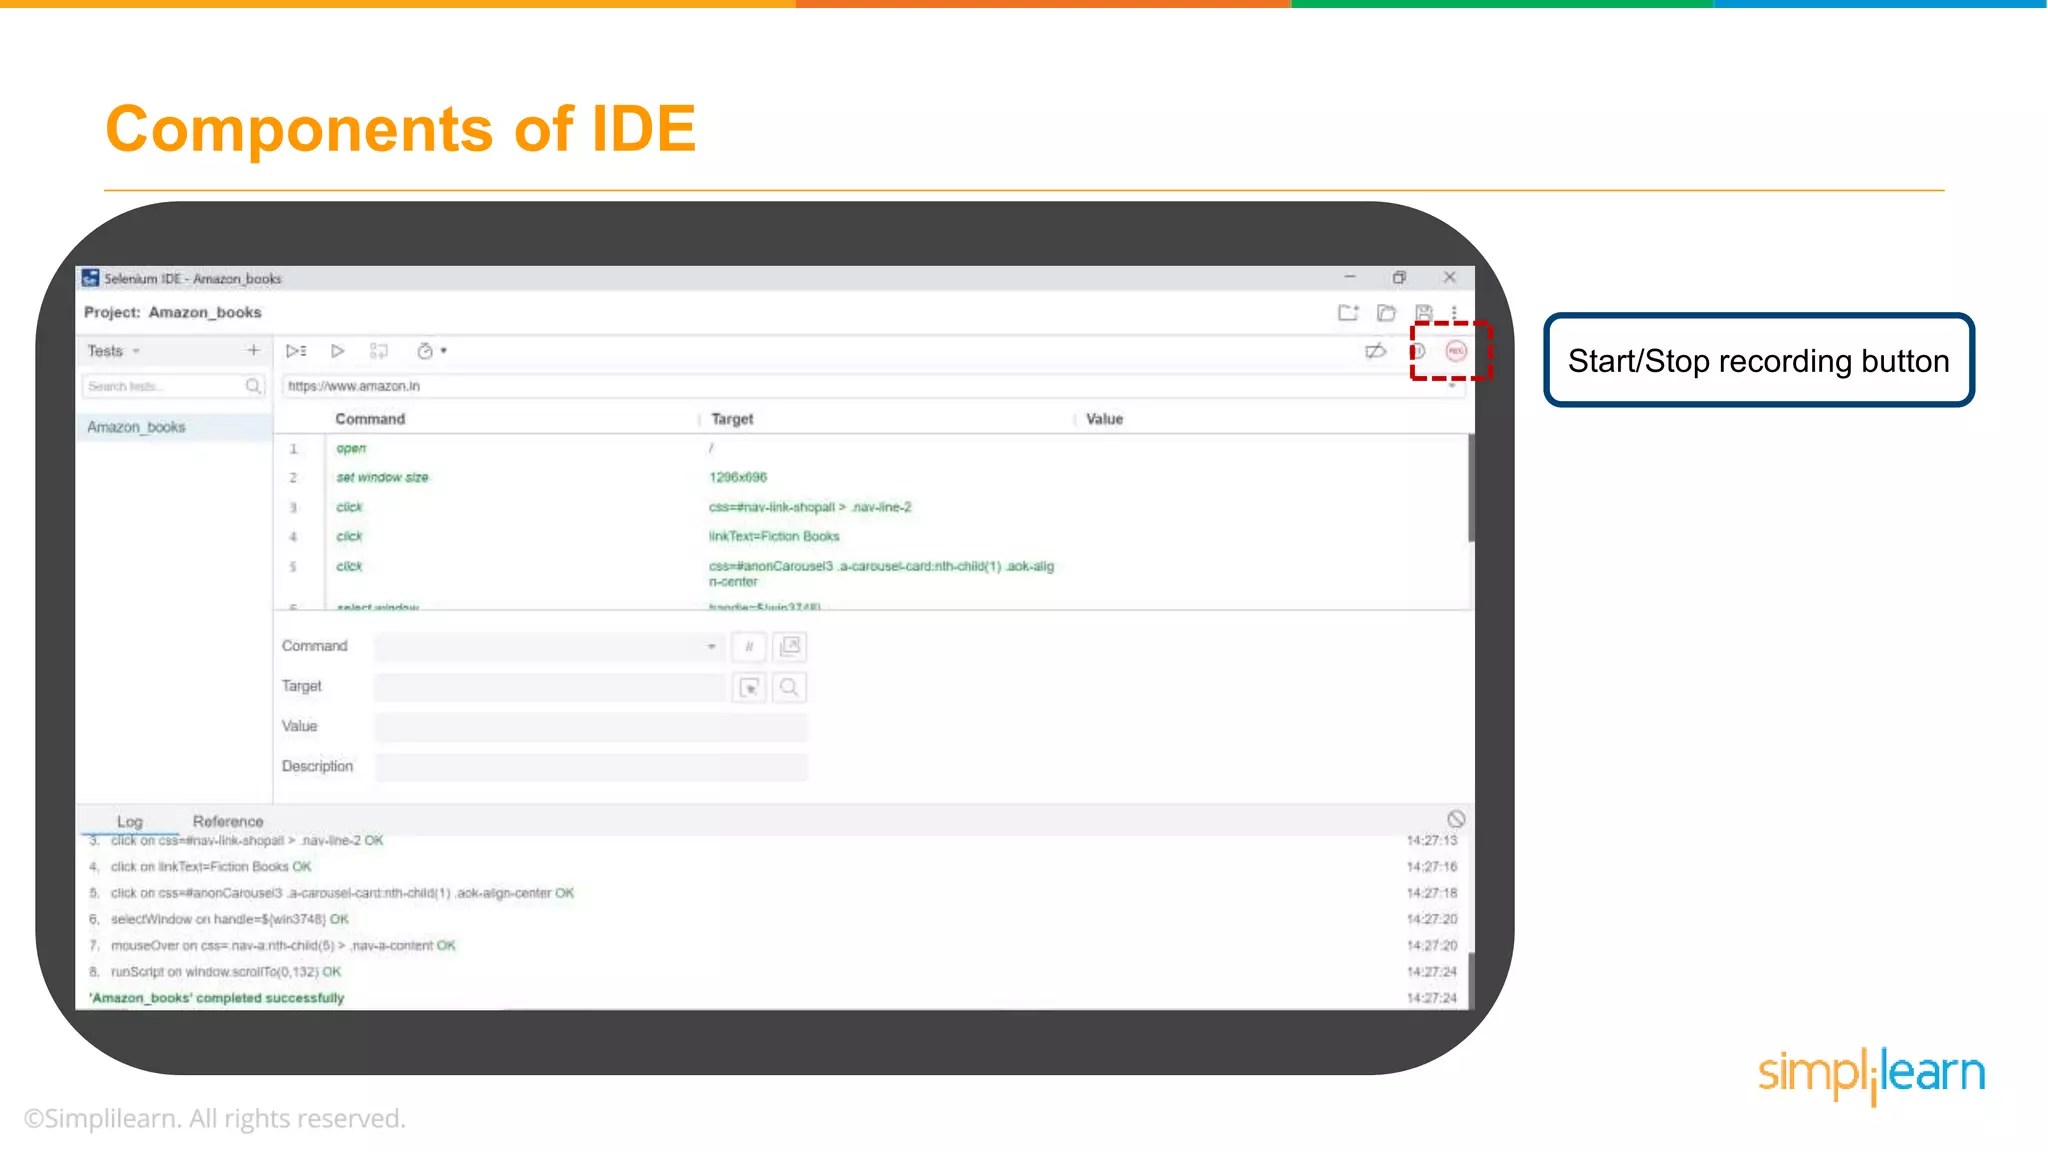This screenshot has width=2048, height=1152.
Task: Select the Amazon_books test
Action: 174,427
